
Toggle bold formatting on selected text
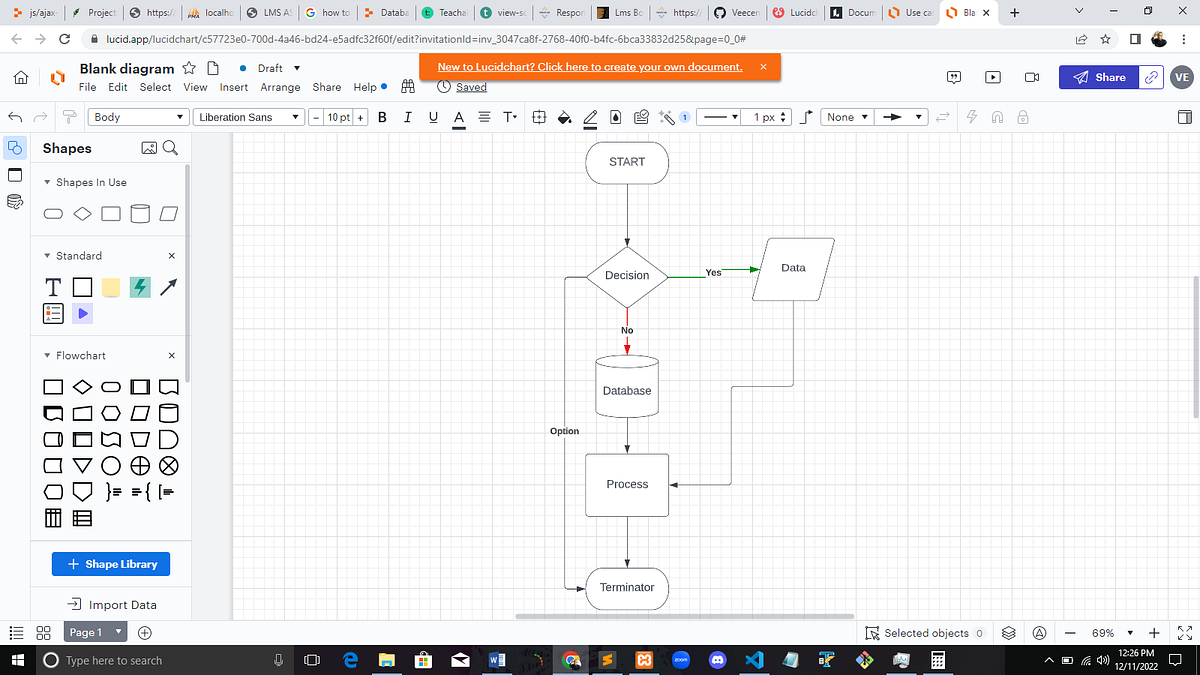[x=381, y=117]
